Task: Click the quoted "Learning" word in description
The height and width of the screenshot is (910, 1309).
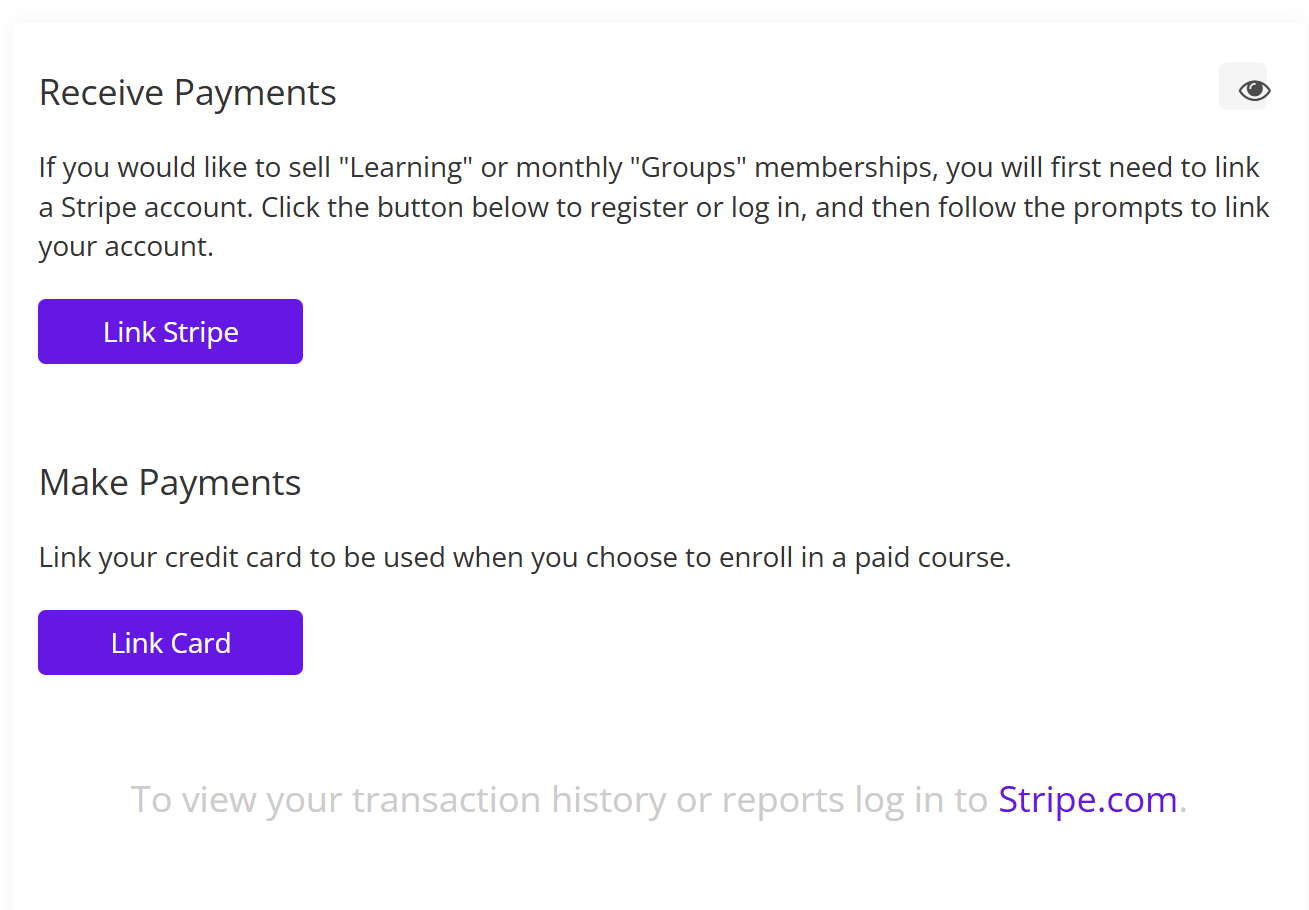Action: pyautogui.click(x=406, y=167)
